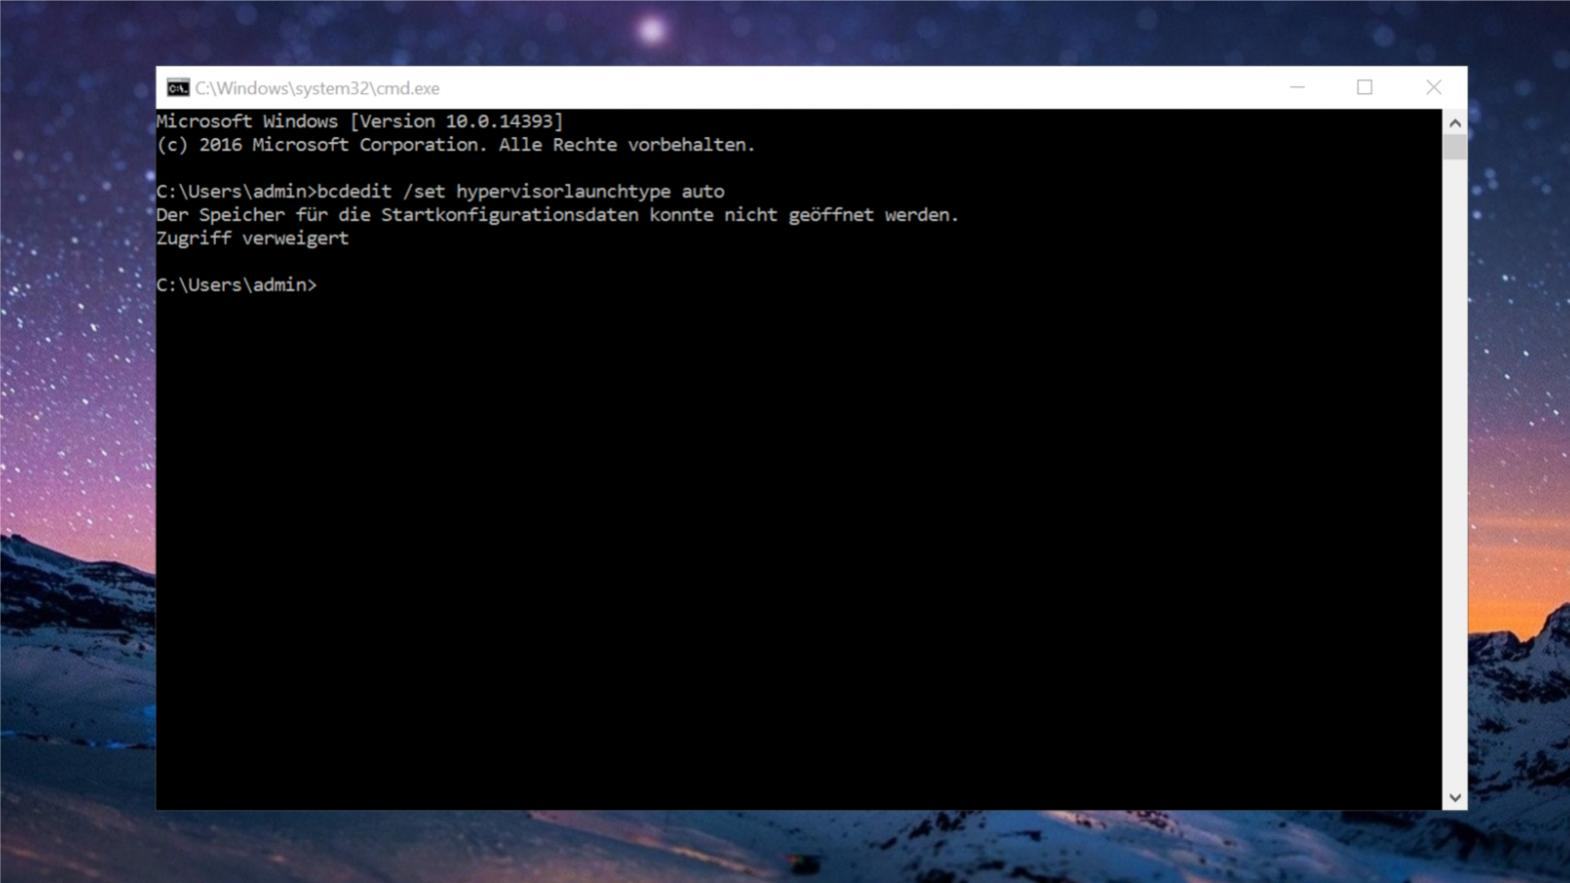Click the error line 'Der Speicher für die Startkonfigurationsdaten'
The height and width of the screenshot is (883, 1570).
(x=557, y=215)
